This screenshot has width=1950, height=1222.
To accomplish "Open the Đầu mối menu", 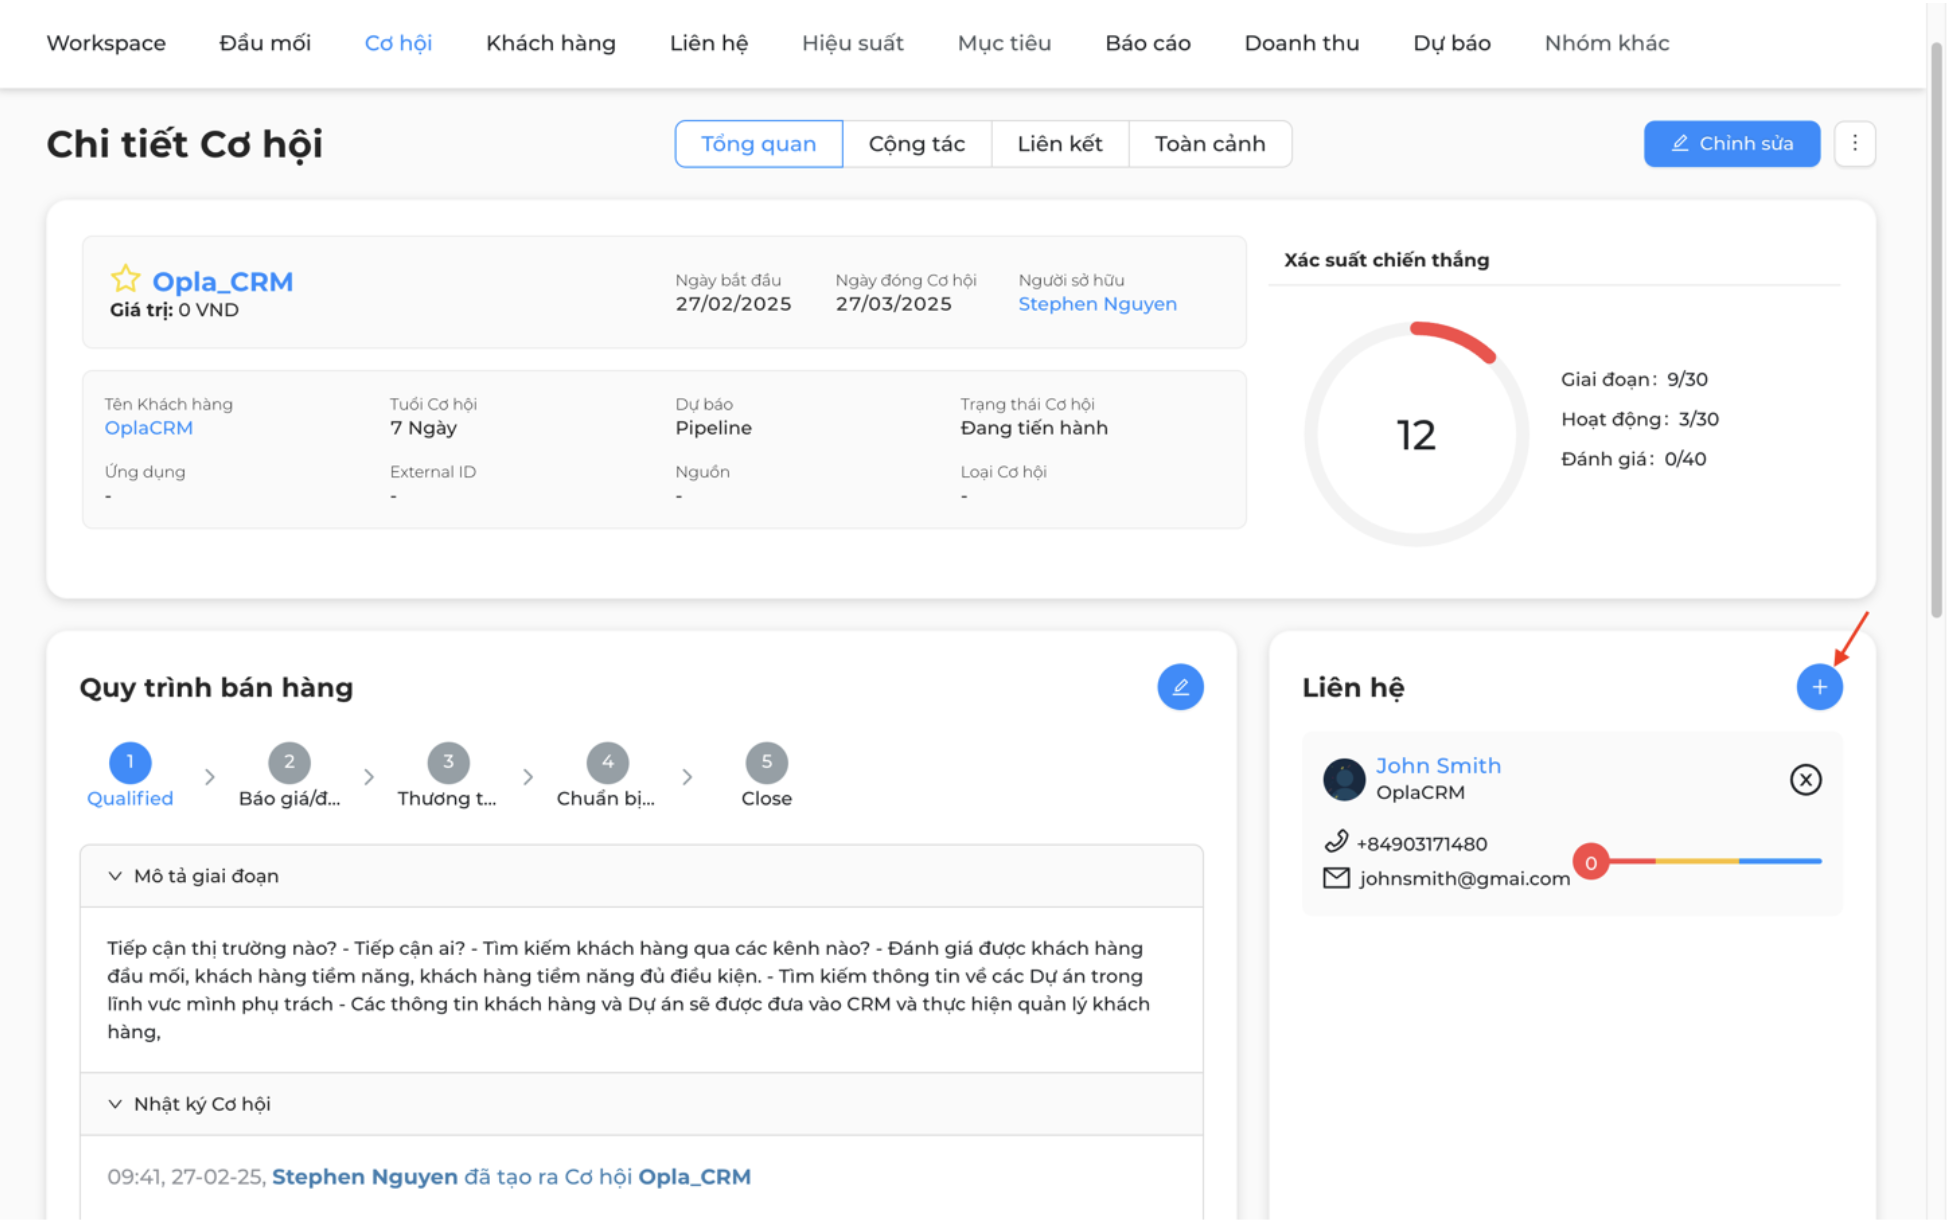I will click(x=265, y=43).
